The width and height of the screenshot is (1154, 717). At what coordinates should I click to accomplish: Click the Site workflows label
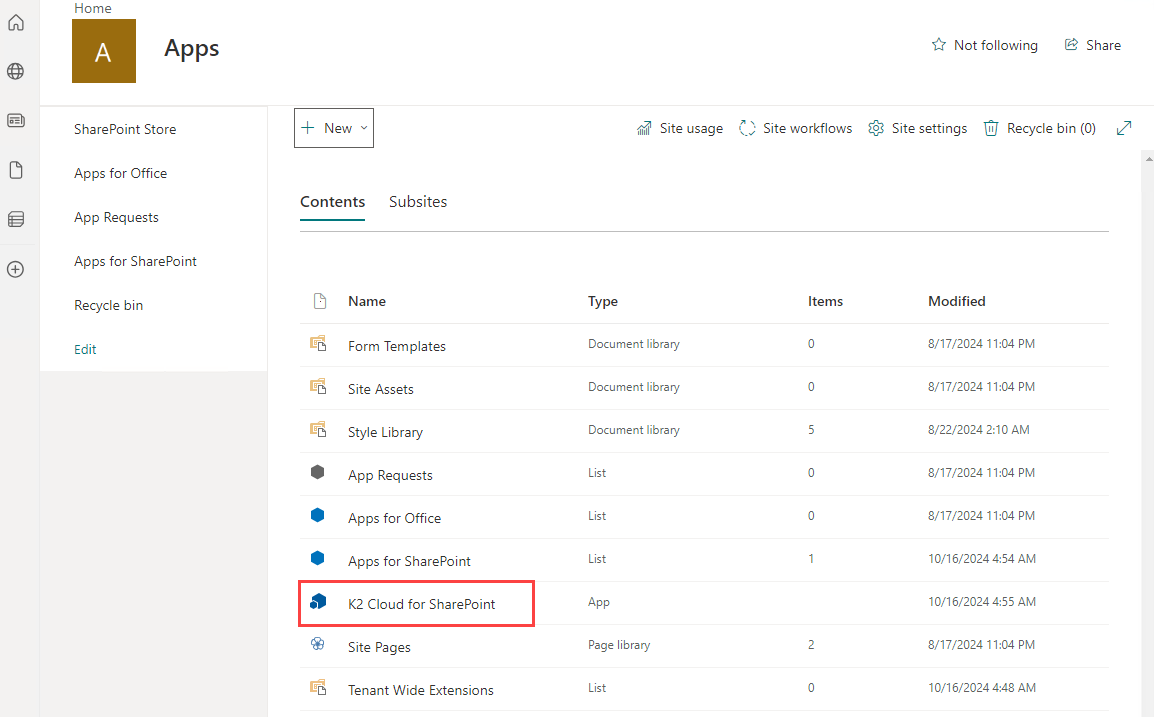807,128
